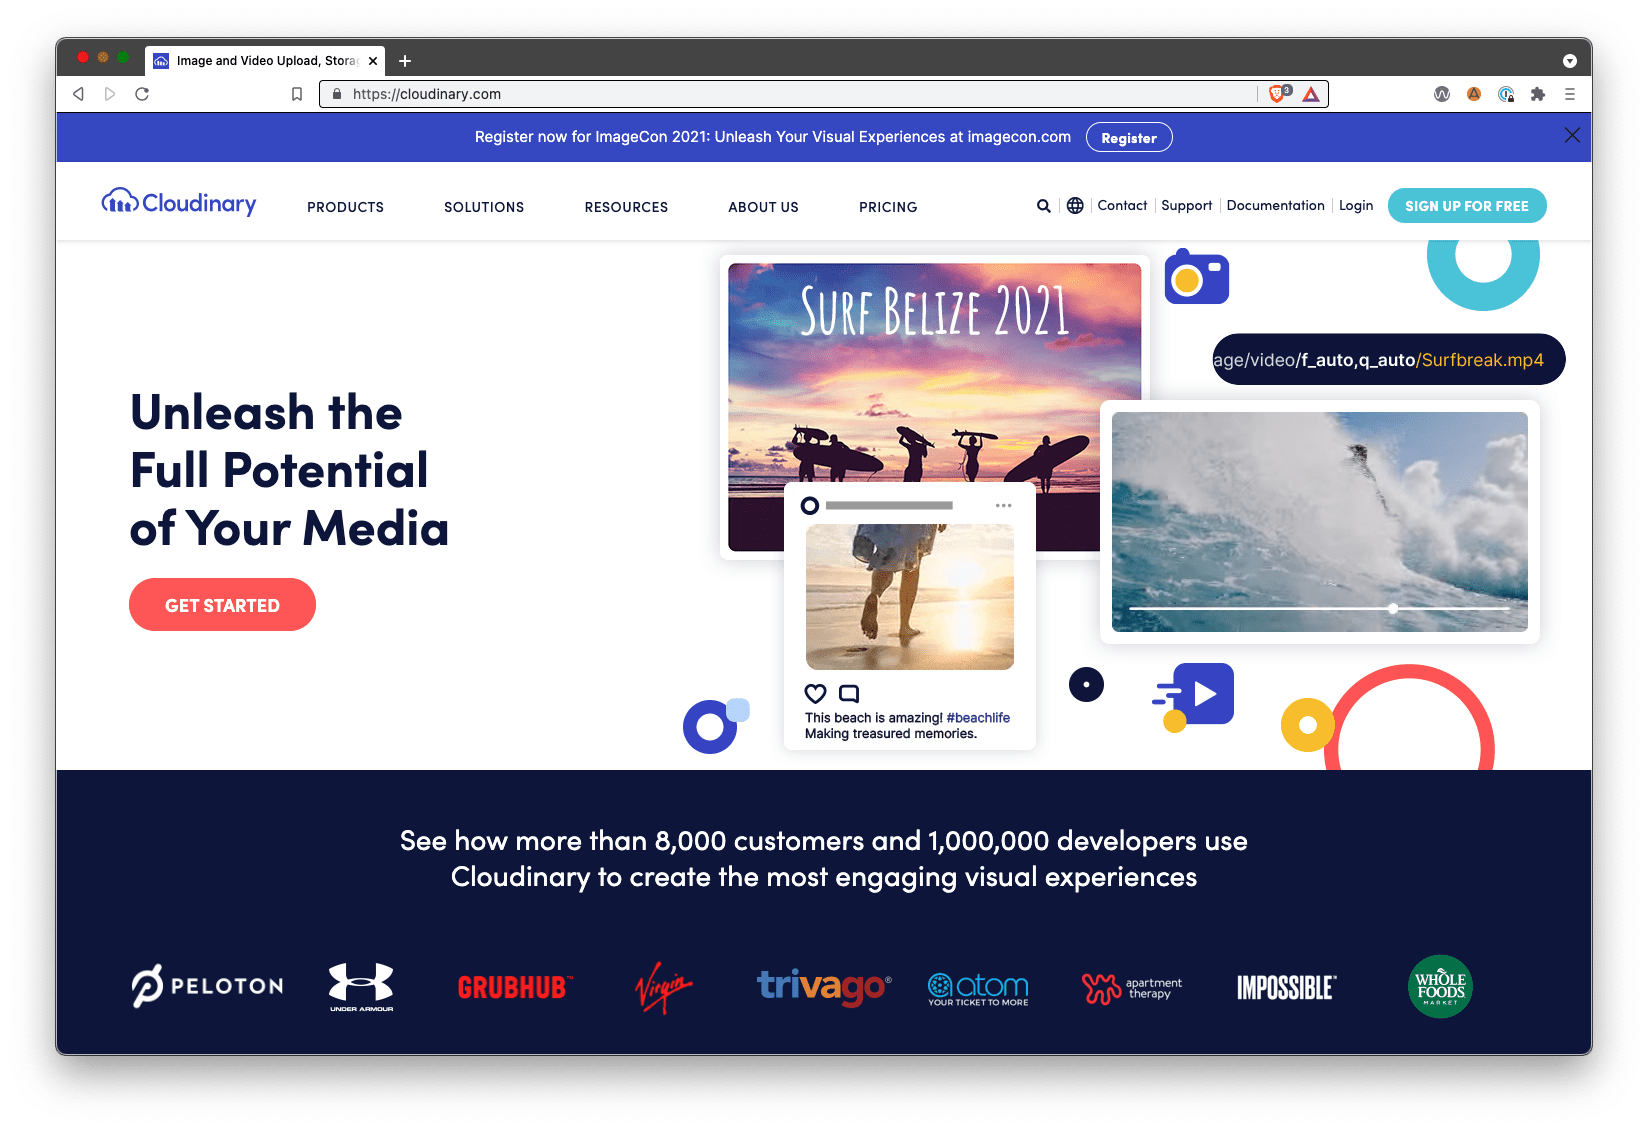The image size is (1648, 1129).
Task: Open the WordPress extension icon in toolbar
Action: [x=1442, y=94]
